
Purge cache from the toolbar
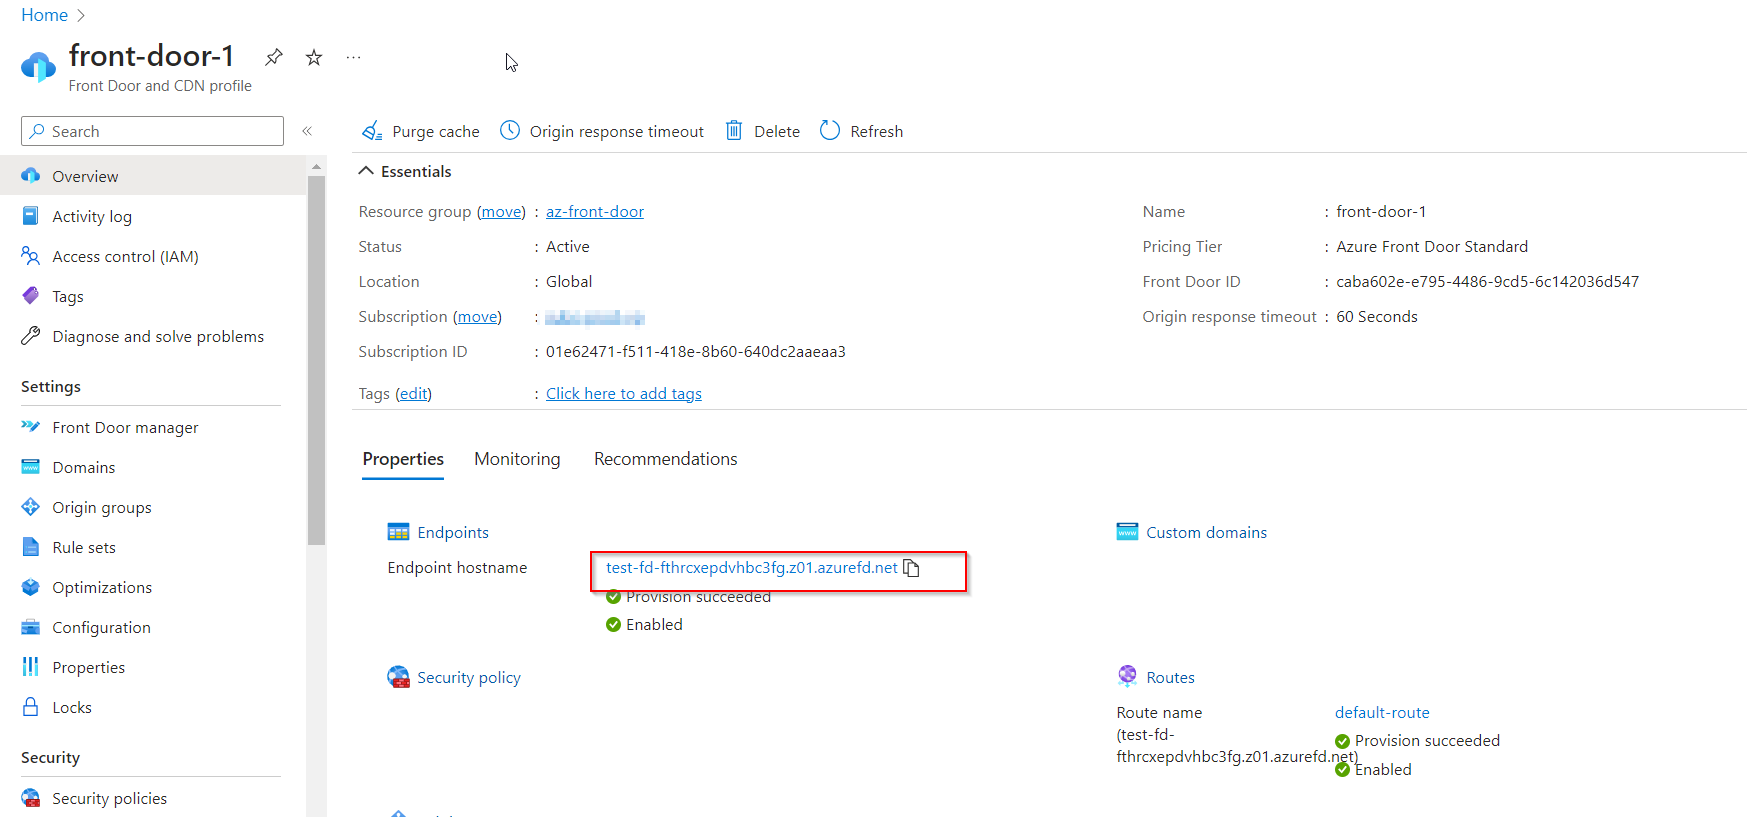pyautogui.click(x=421, y=131)
